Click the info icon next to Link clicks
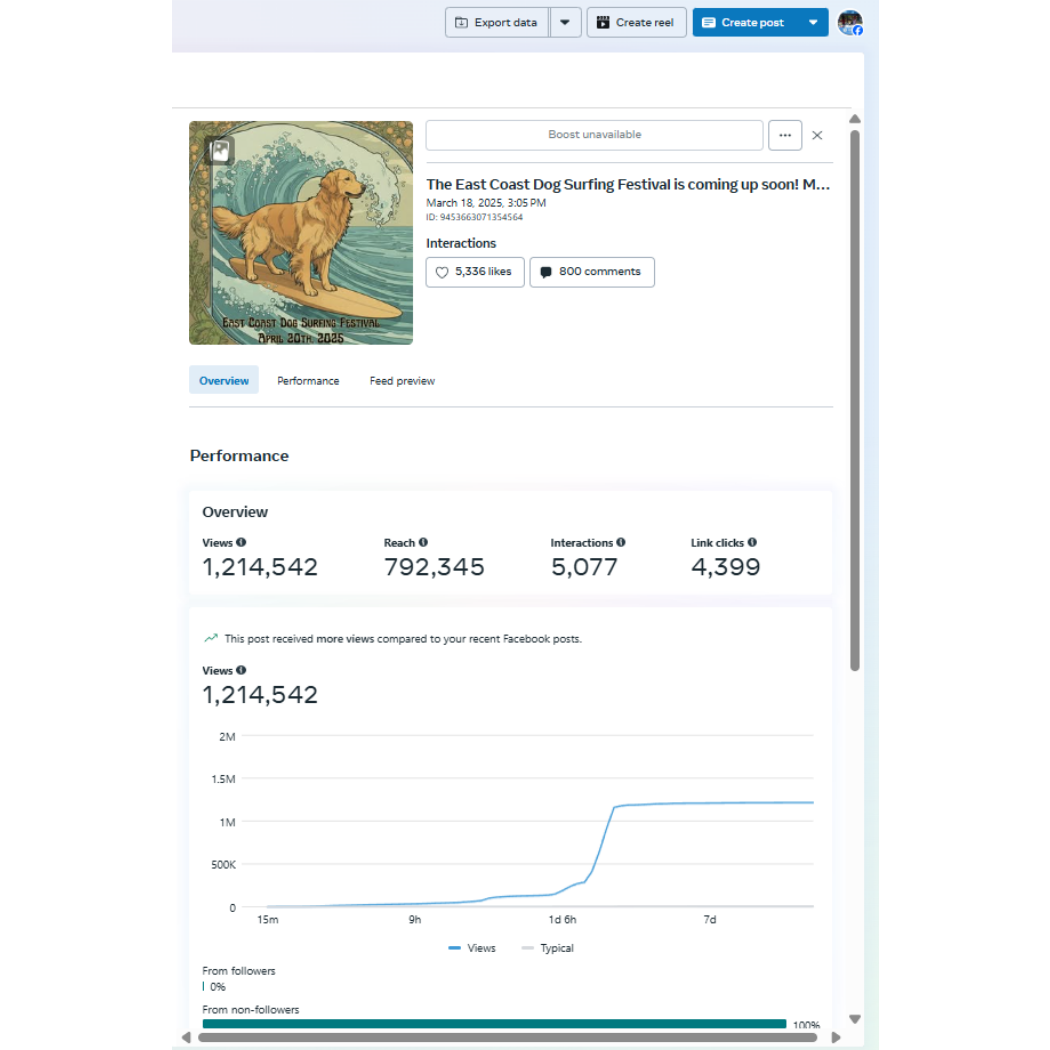This screenshot has width=1050, height=1050. [x=752, y=542]
